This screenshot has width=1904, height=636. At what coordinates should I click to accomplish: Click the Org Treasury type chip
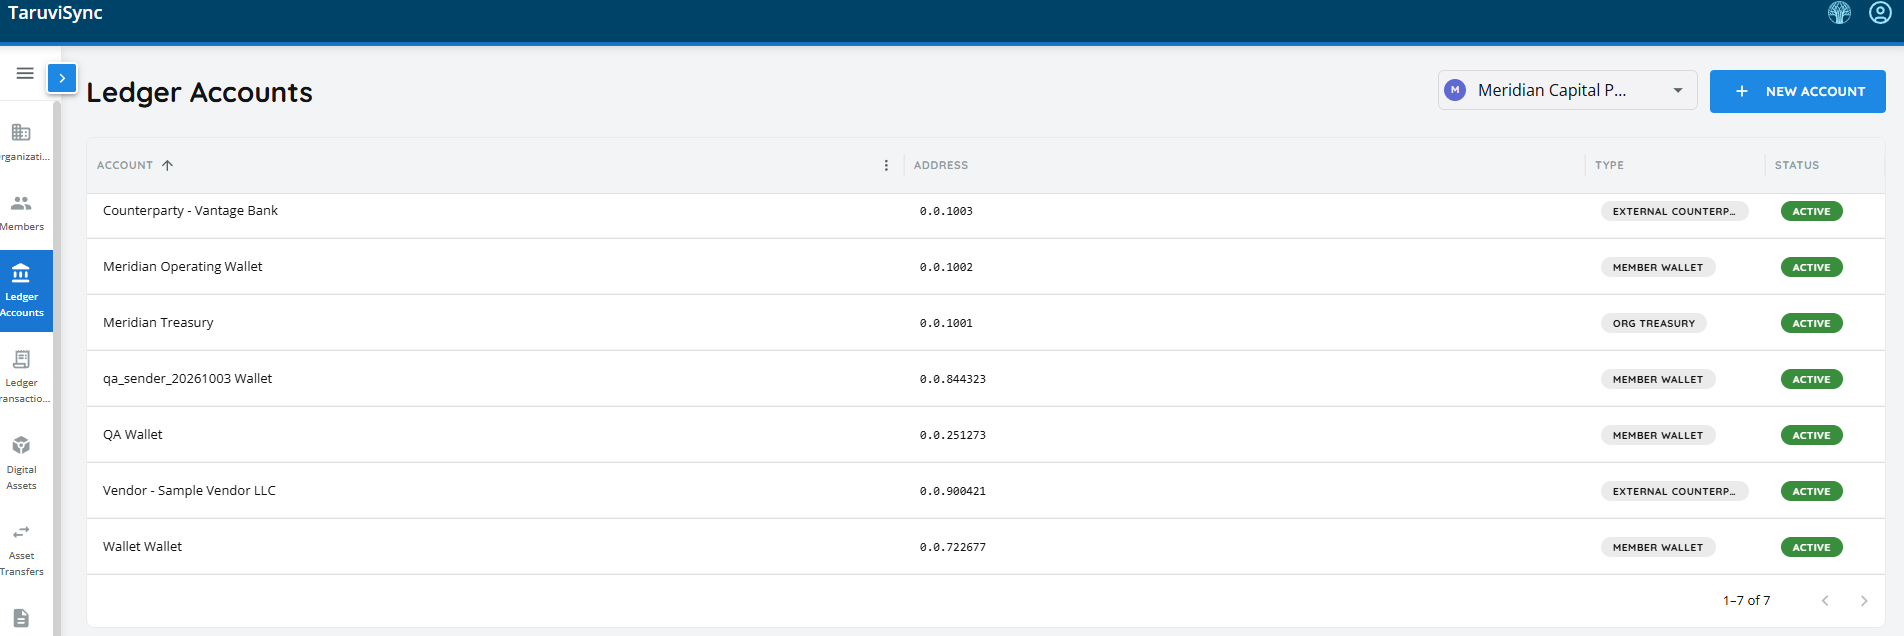[x=1654, y=323]
